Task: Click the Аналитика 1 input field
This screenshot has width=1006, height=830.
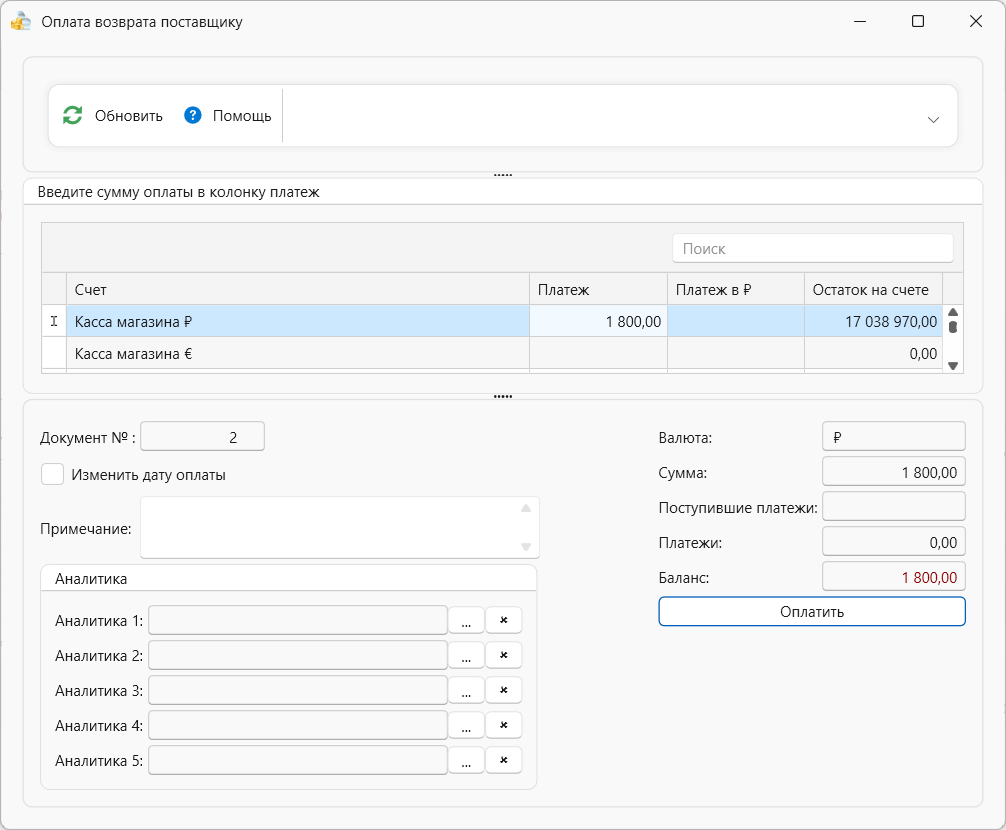Action: [298, 620]
